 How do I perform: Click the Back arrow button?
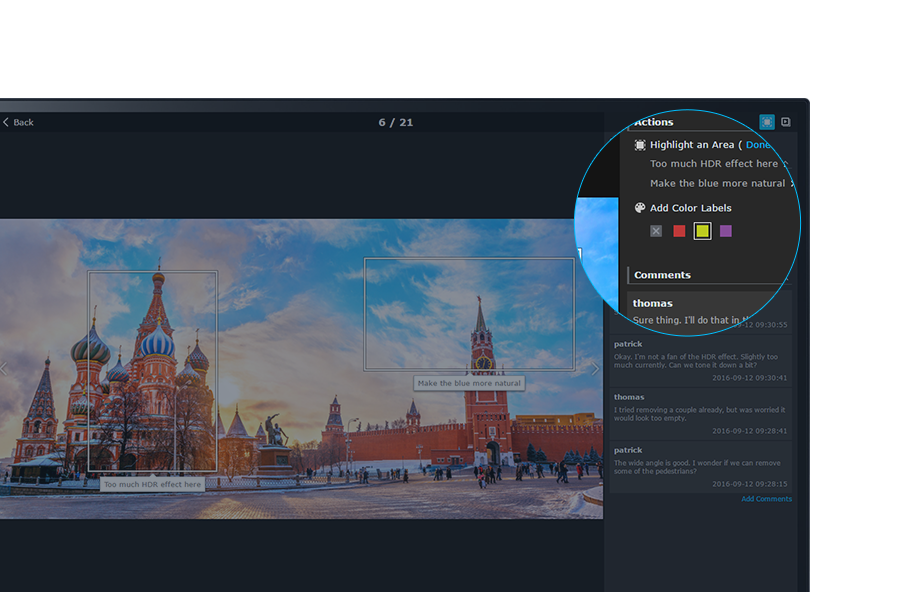(18, 122)
